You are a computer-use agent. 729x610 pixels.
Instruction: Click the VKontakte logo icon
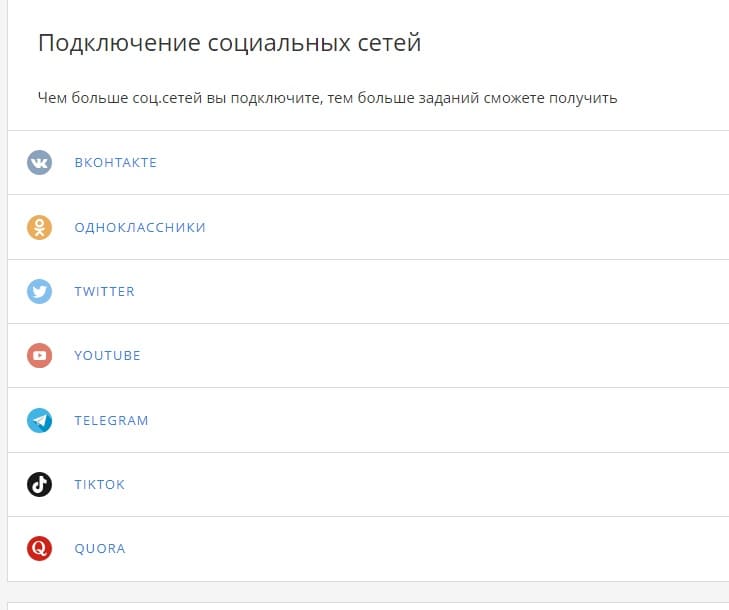click(x=39, y=163)
